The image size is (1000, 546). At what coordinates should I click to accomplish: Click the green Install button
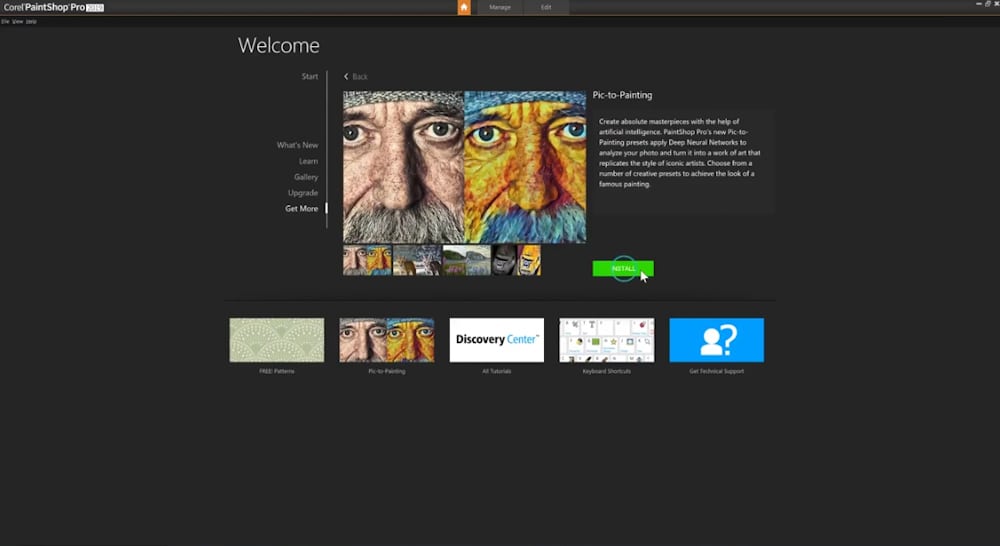click(623, 268)
